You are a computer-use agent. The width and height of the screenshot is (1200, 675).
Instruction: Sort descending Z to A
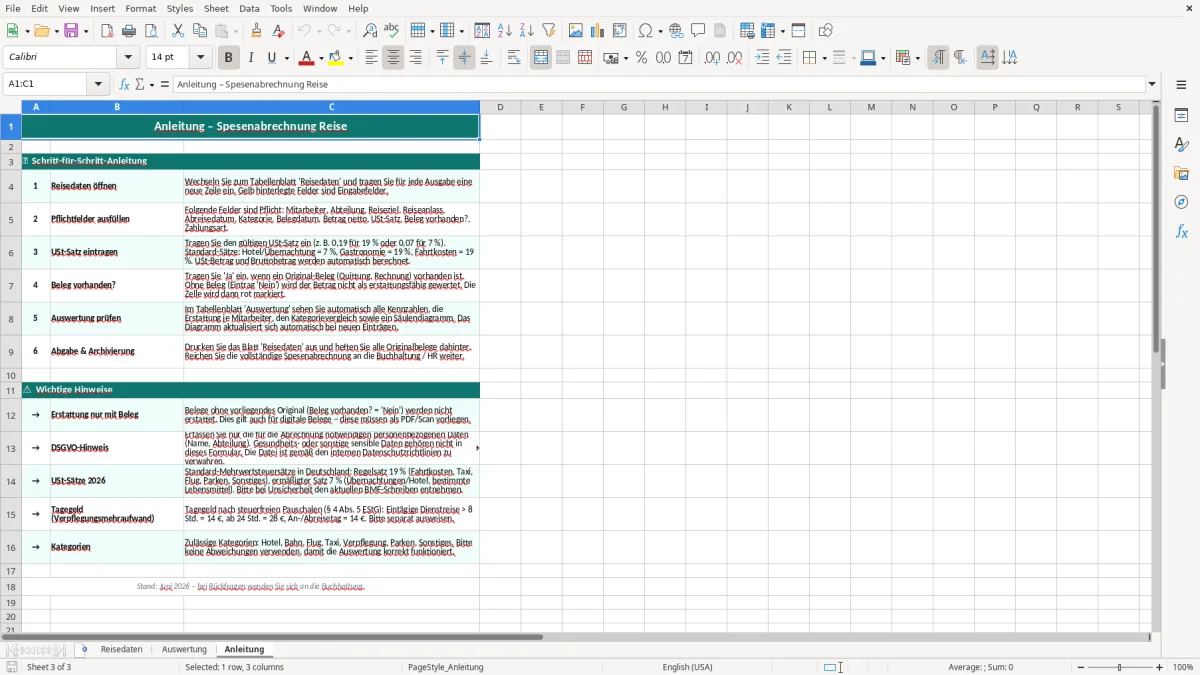526,31
